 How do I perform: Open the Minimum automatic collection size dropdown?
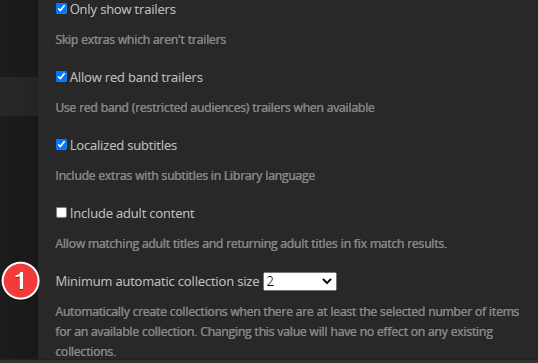click(300, 281)
